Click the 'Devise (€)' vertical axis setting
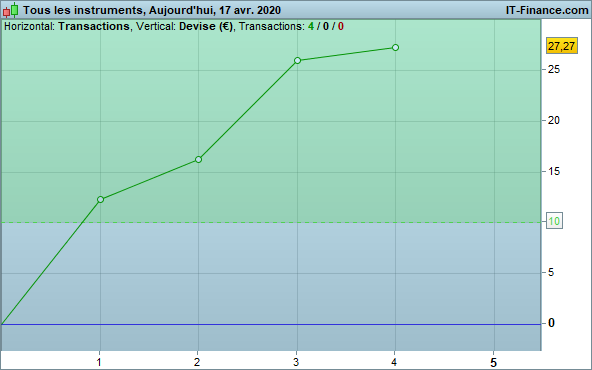This screenshot has width=592, height=370. [206, 26]
